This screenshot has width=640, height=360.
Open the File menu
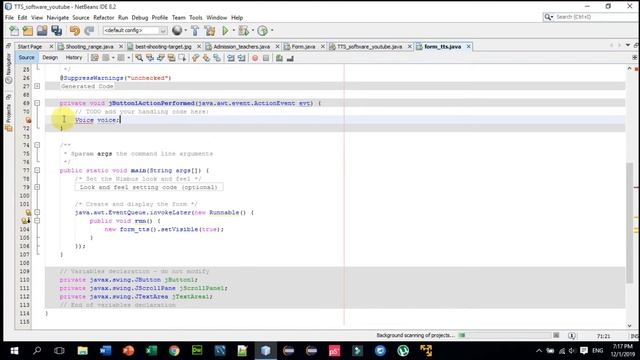[x=9, y=18]
